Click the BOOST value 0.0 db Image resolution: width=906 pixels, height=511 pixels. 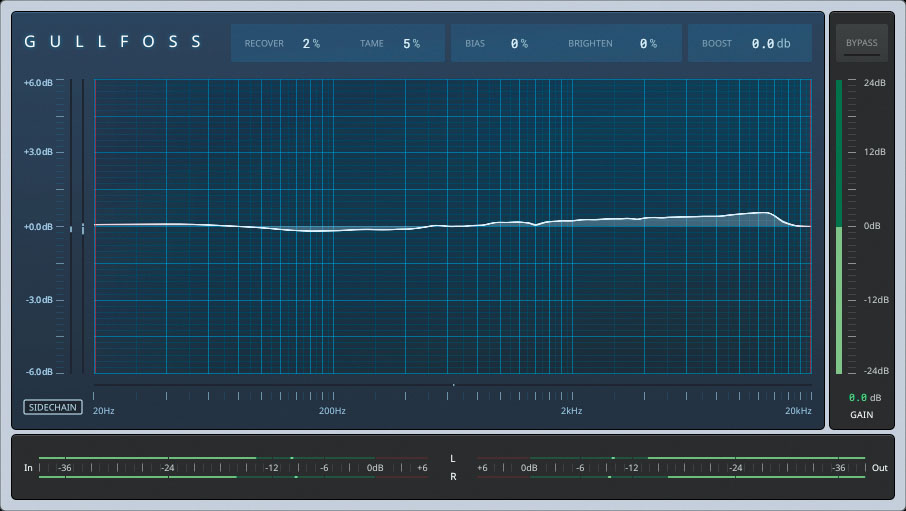pos(771,43)
